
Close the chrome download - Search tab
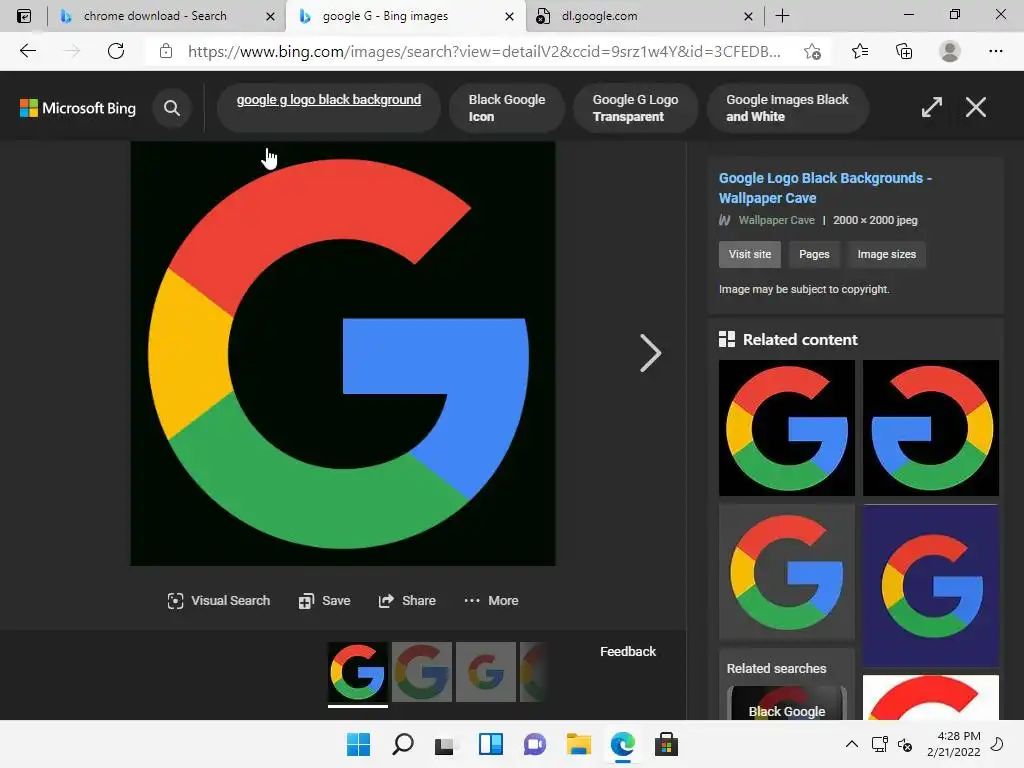click(270, 16)
